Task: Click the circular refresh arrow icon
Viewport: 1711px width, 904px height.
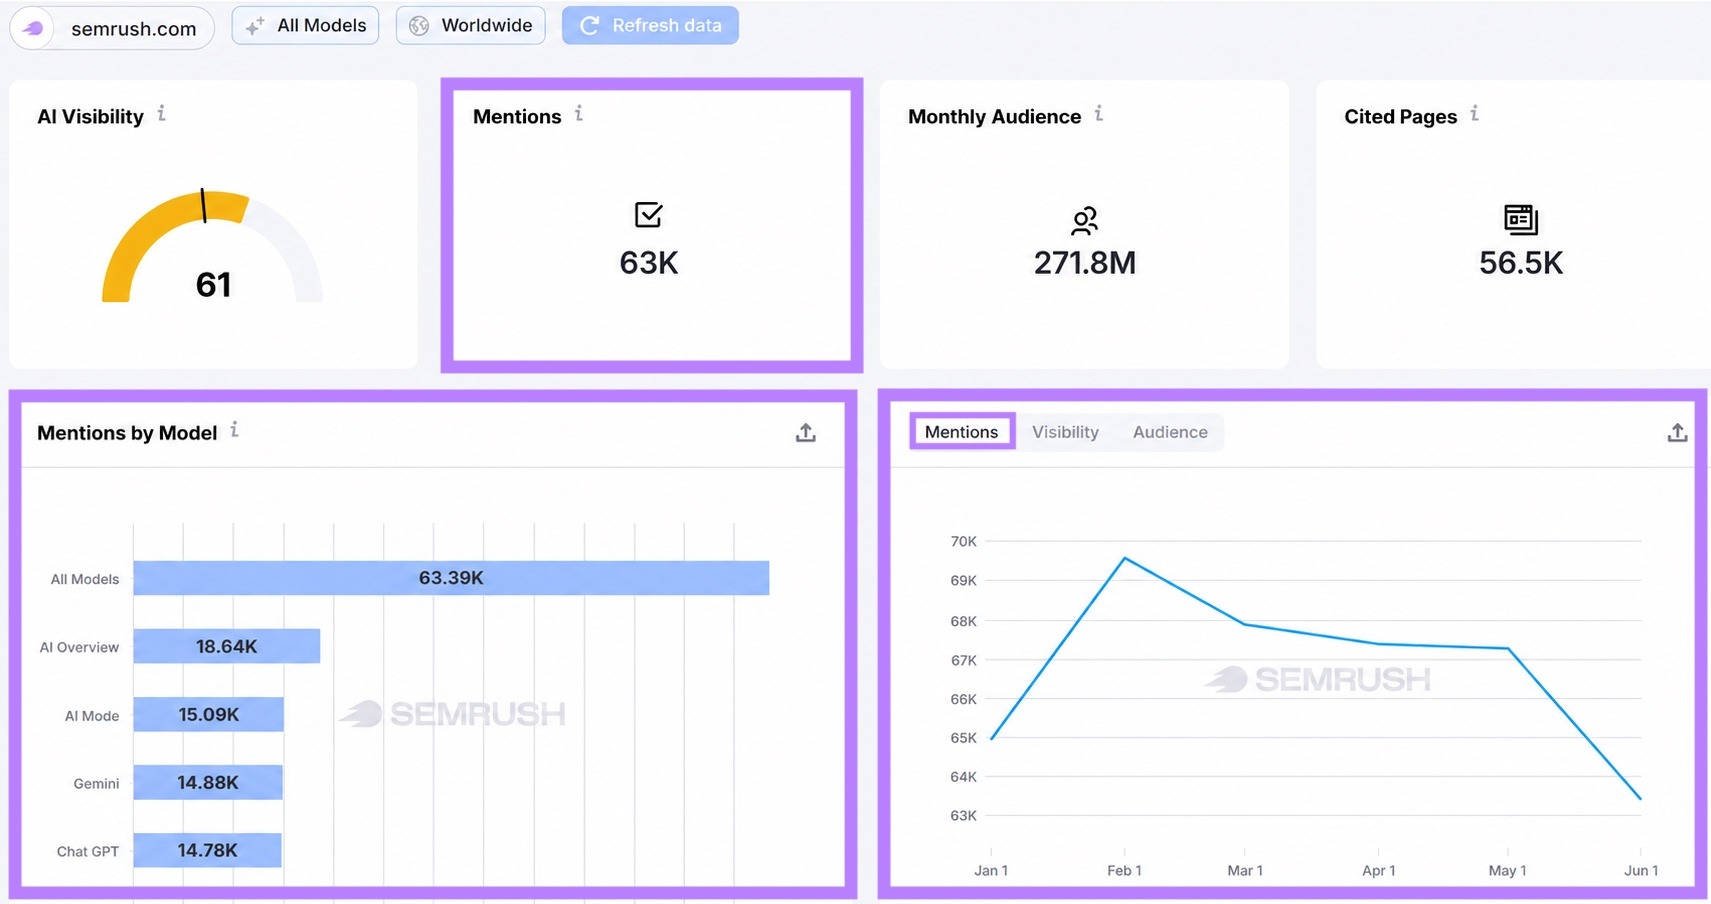Action: (589, 25)
